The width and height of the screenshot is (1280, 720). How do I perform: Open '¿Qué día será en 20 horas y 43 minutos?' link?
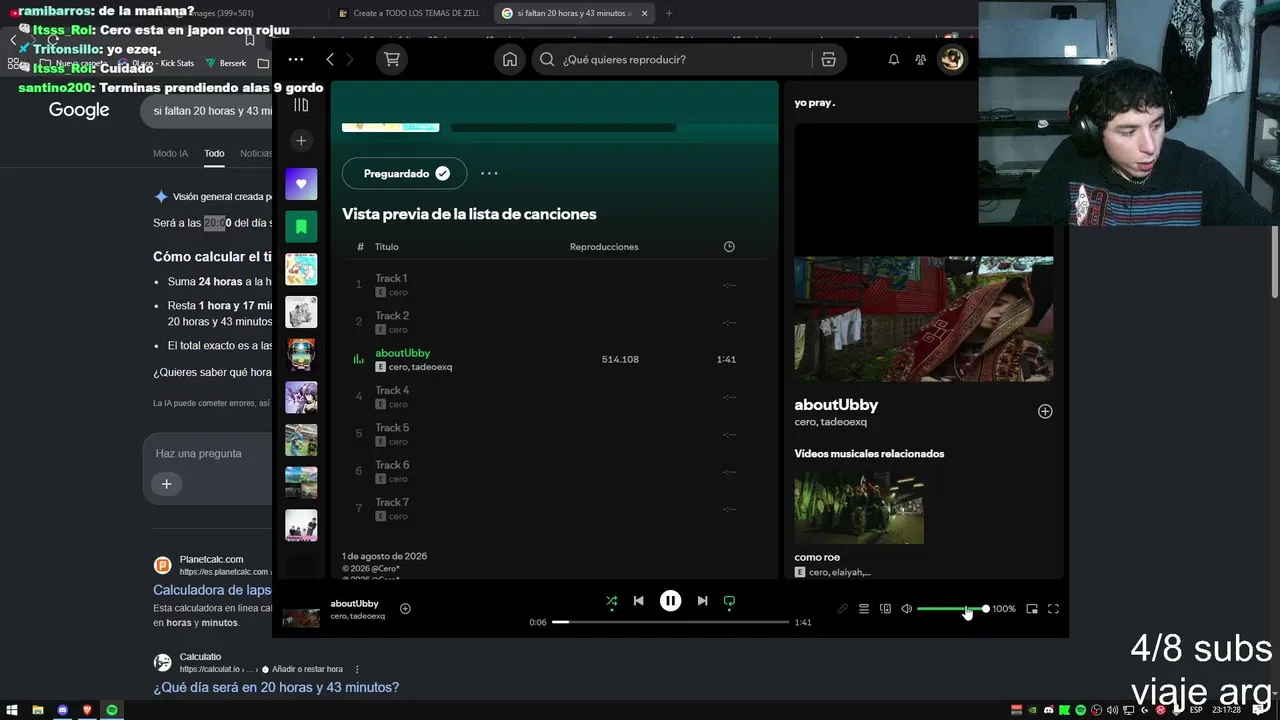(x=276, y=687)
